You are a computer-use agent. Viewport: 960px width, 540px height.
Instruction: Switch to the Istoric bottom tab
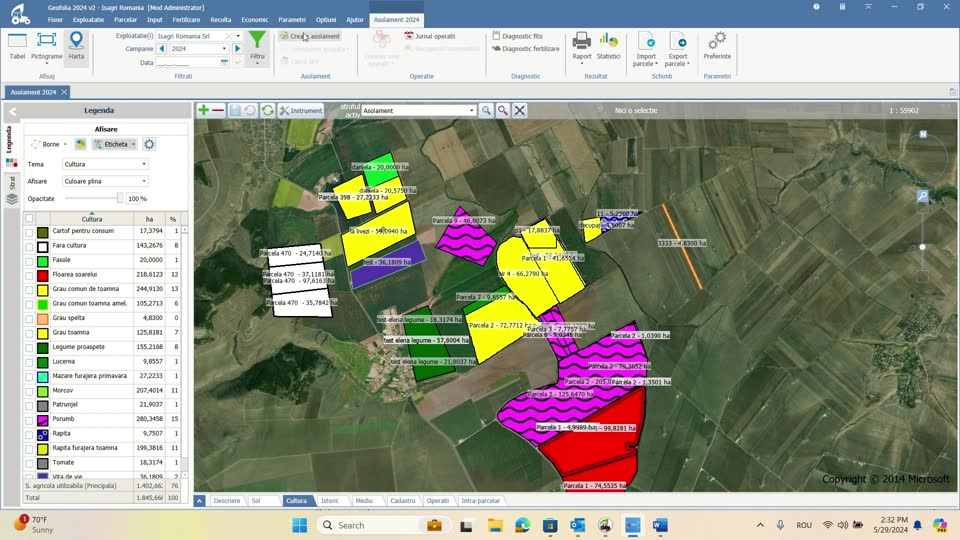[329, 501]
